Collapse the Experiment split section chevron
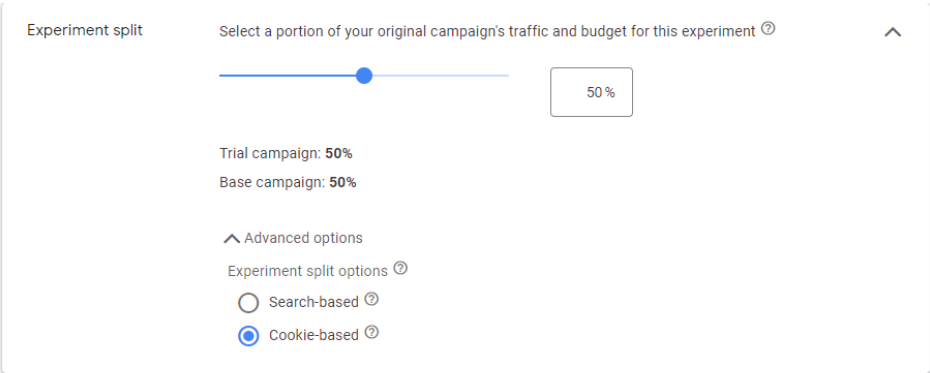The height and width of the screenshot is (373, 930). (893, 32)
